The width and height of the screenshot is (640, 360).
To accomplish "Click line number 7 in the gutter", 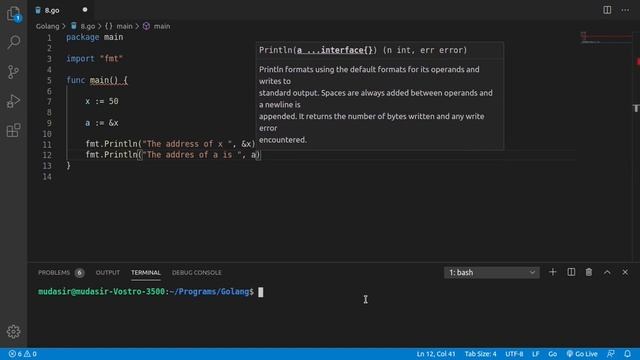I will [x=49, y=102].
